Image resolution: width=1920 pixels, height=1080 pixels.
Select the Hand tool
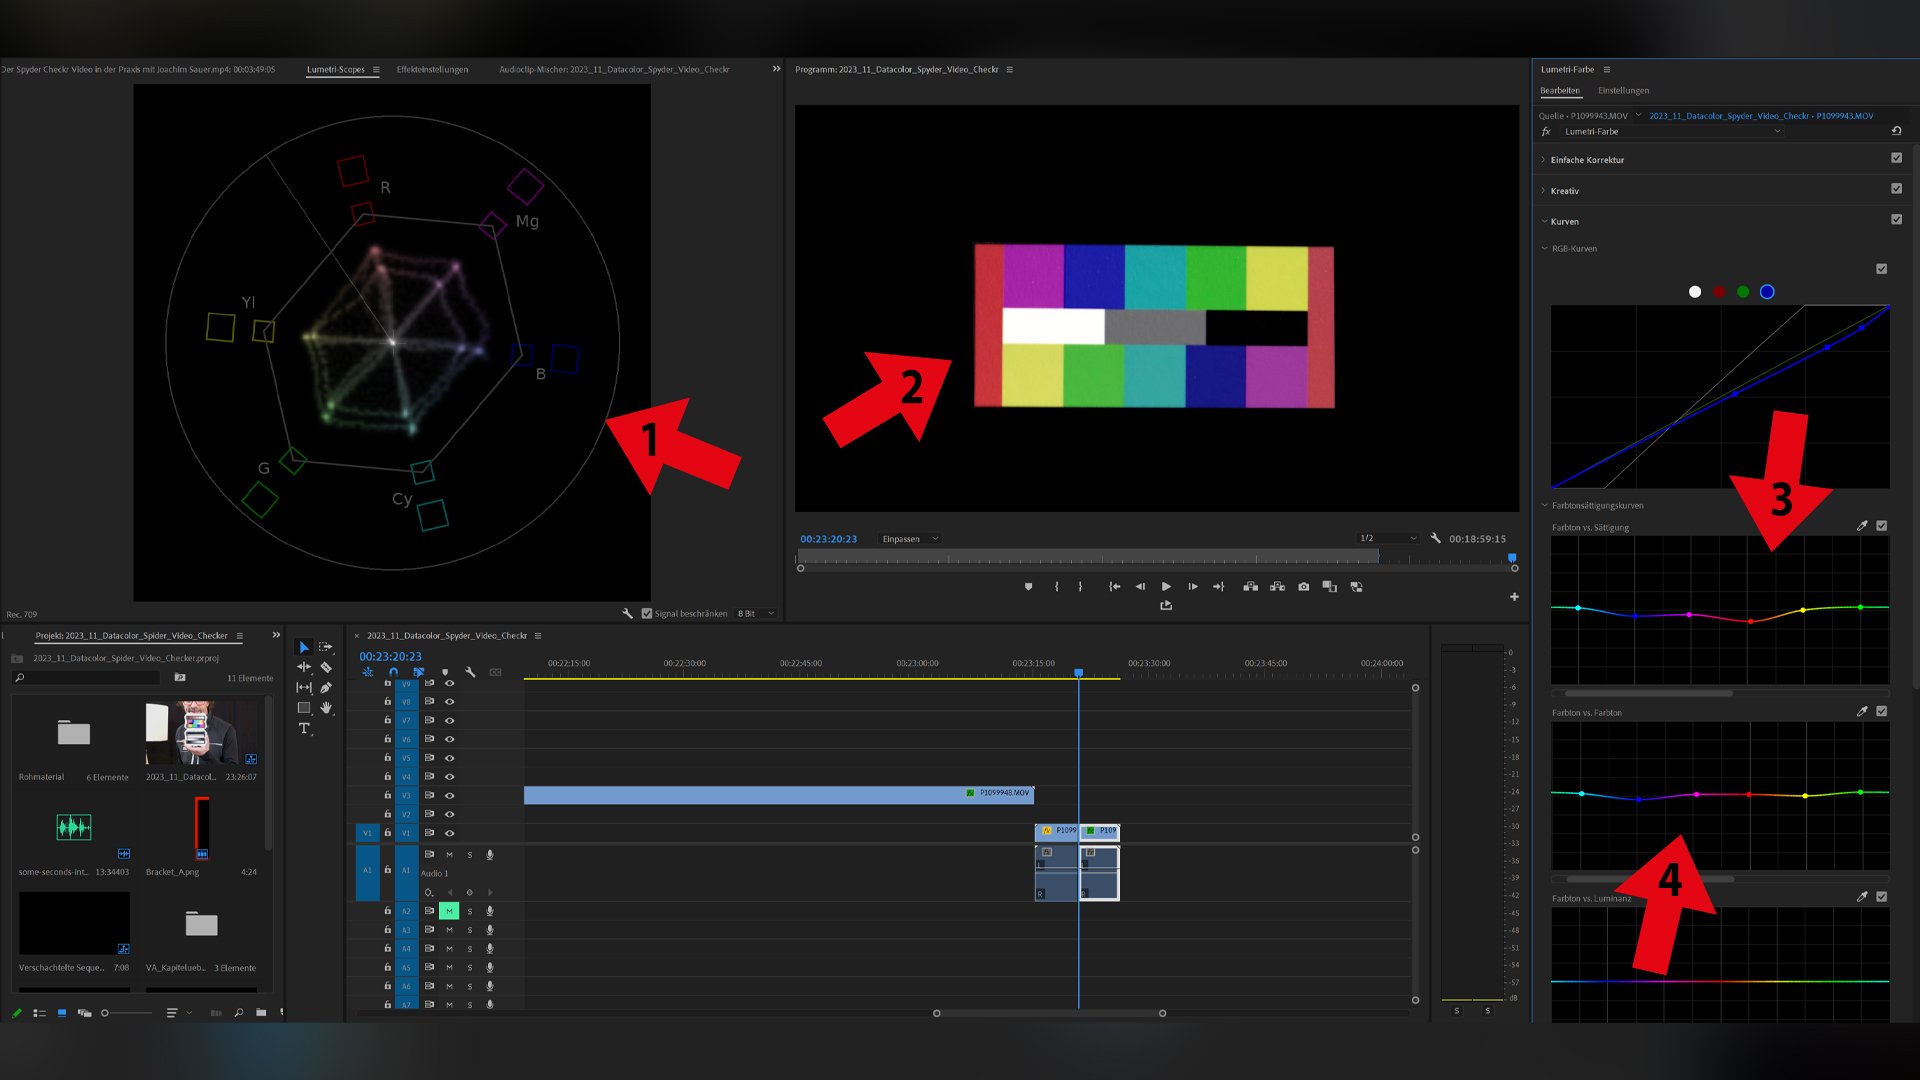pos(326,708)
